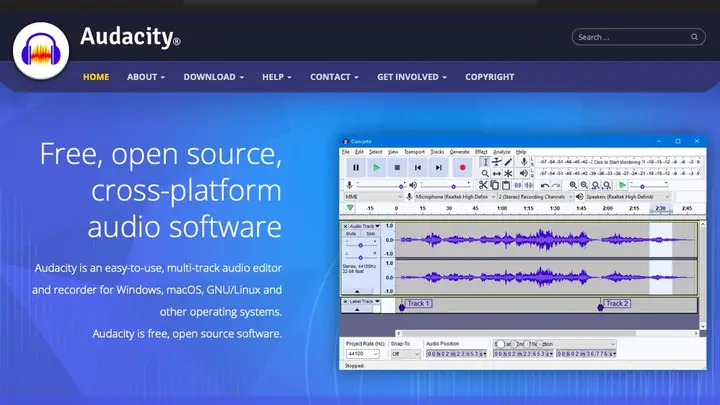Open the Project Rate 44100 dropdown

pyautogui.click(x=362, y=354)
